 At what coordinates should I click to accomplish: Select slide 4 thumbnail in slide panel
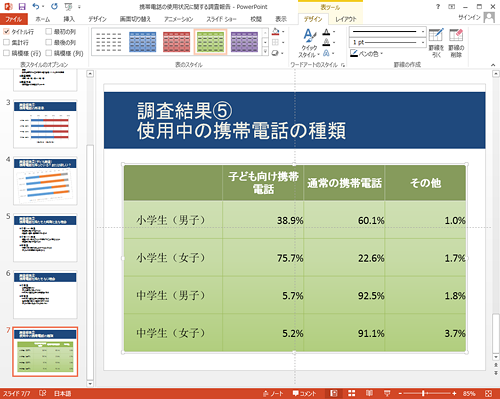click(45, 181)
